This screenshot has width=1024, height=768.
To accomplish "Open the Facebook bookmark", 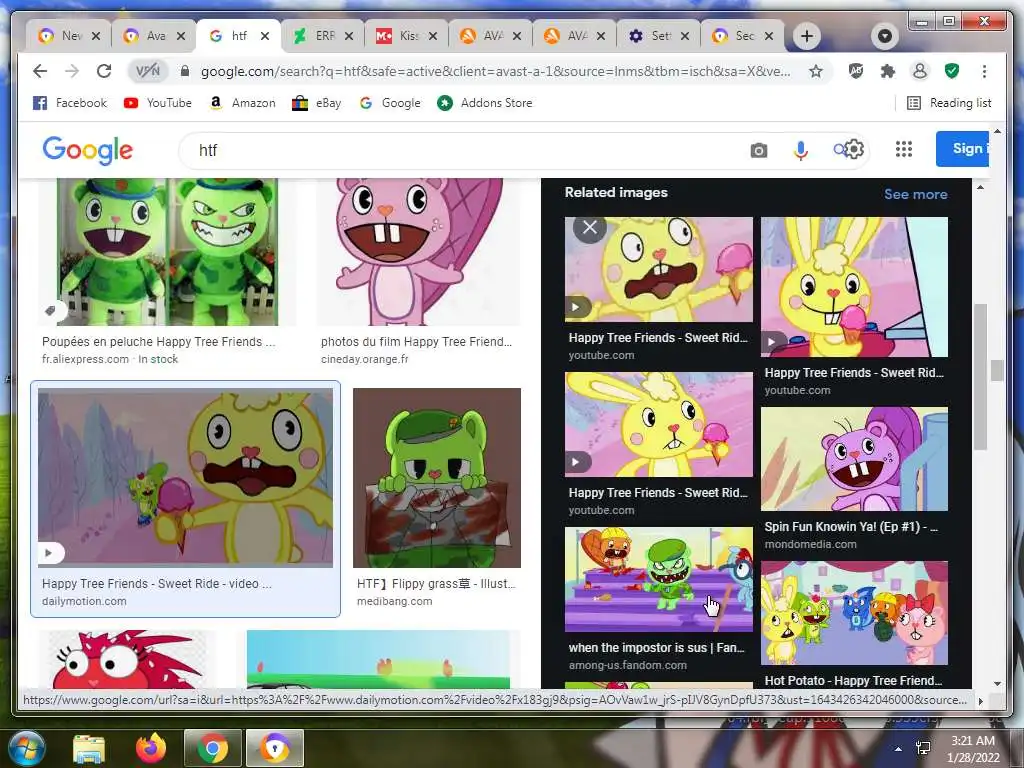I will [x=69, y=103].
